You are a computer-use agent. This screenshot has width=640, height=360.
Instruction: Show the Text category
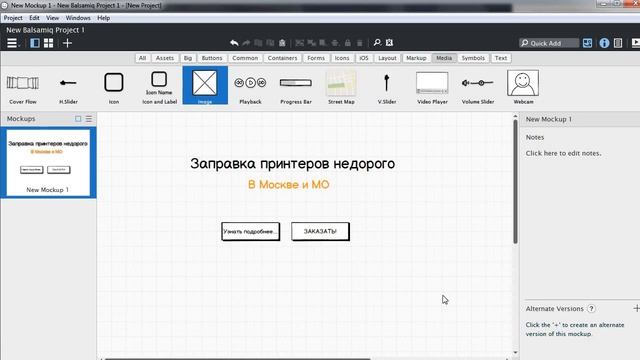coord(501,58)
